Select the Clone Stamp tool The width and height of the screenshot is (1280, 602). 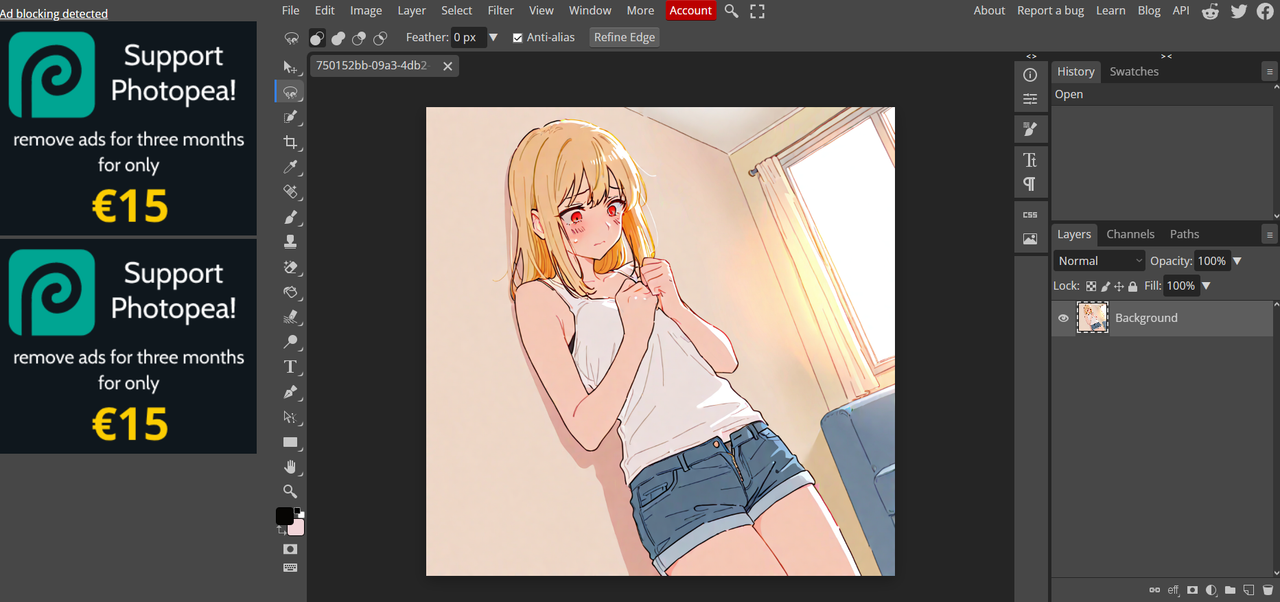(290, 242)
